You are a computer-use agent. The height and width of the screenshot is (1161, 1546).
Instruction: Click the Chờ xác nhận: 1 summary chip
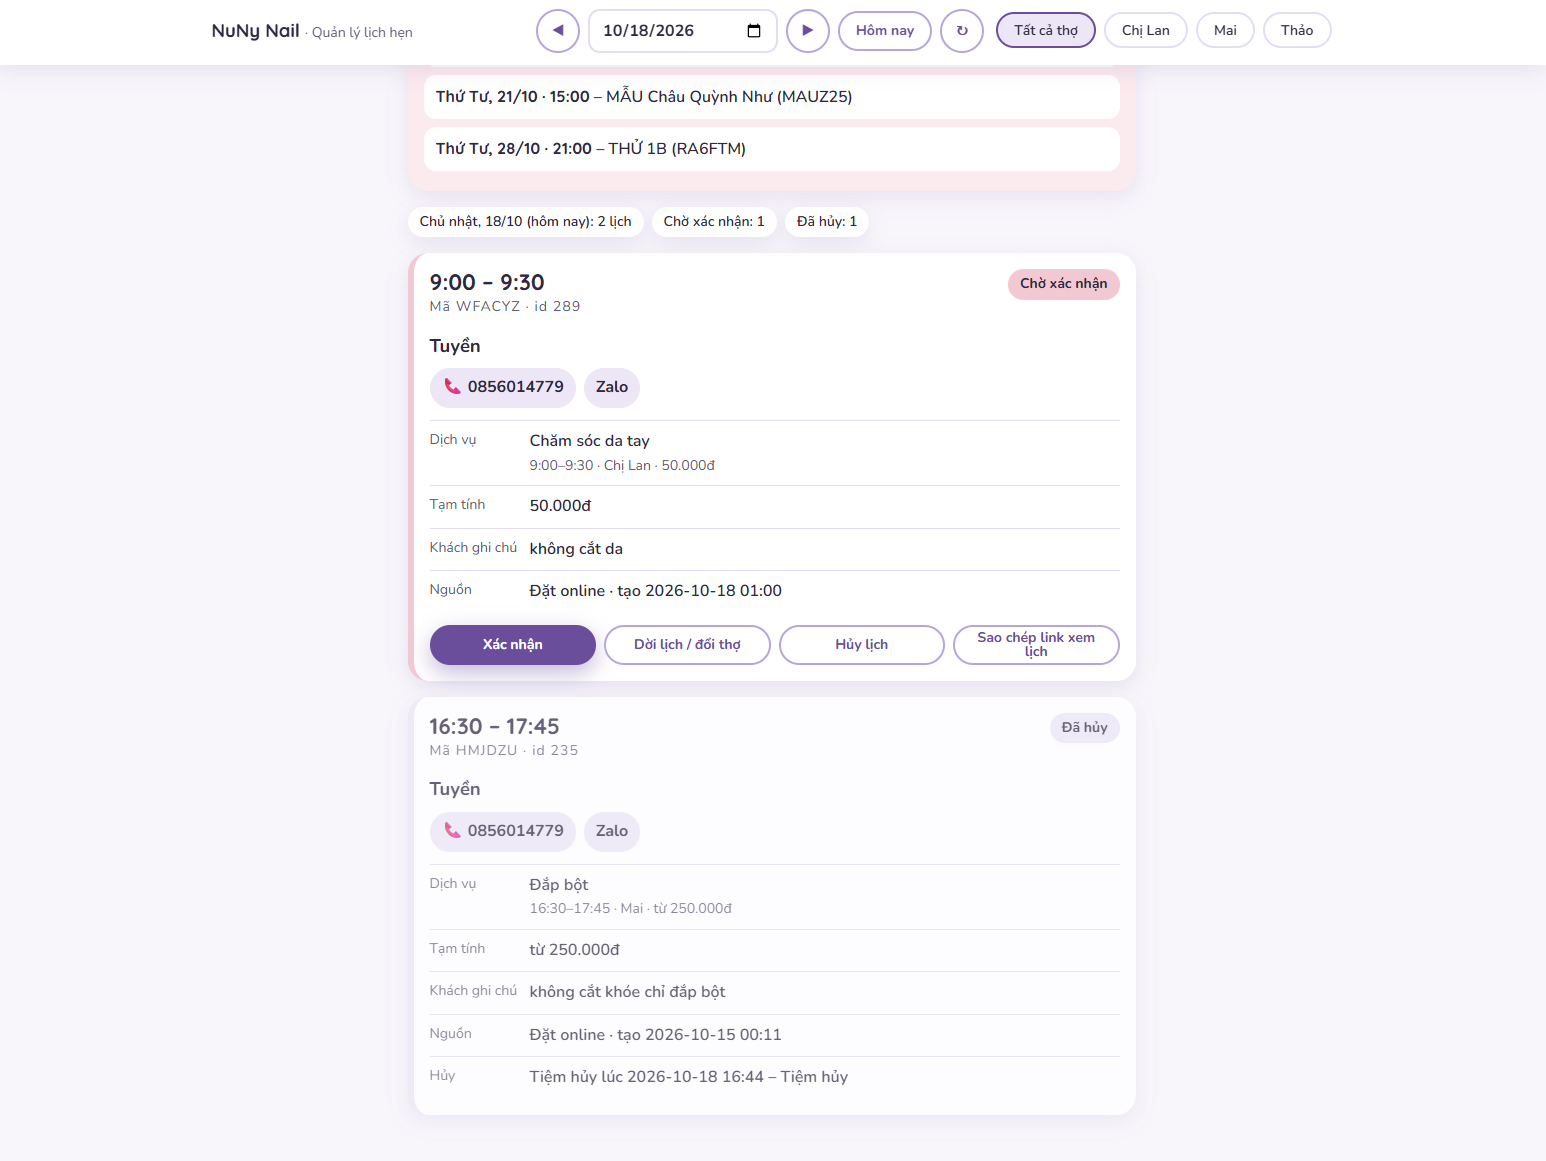pyautogui.click(x=714, y=221)
